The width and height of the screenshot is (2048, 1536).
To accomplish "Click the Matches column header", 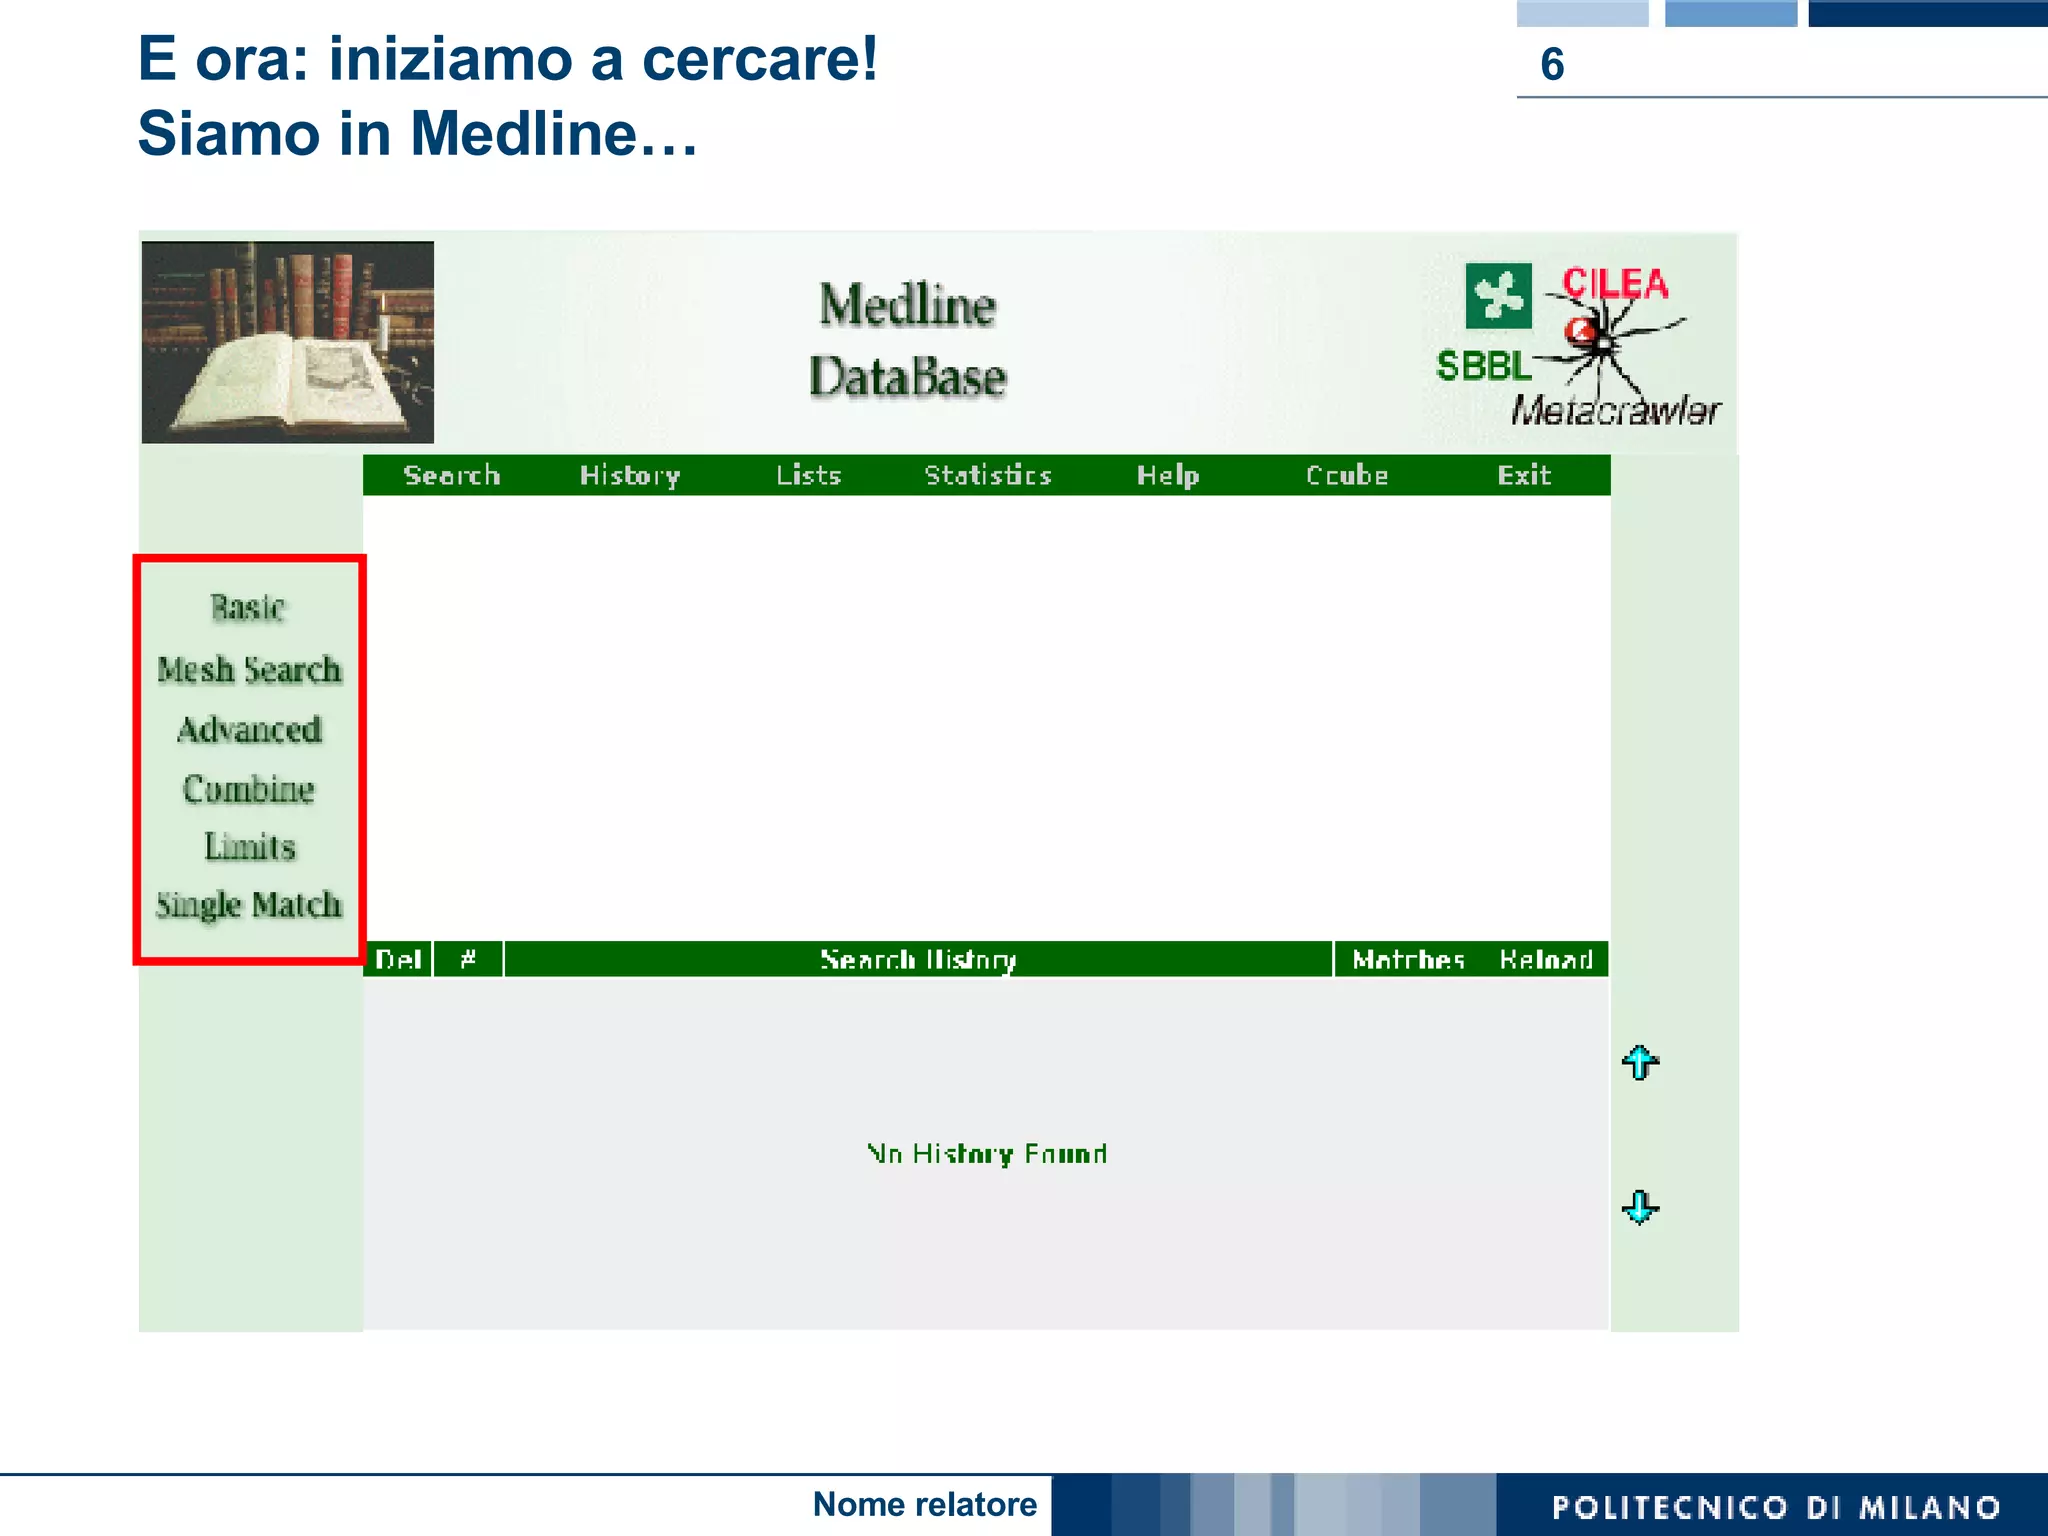I will [1408, 959].
